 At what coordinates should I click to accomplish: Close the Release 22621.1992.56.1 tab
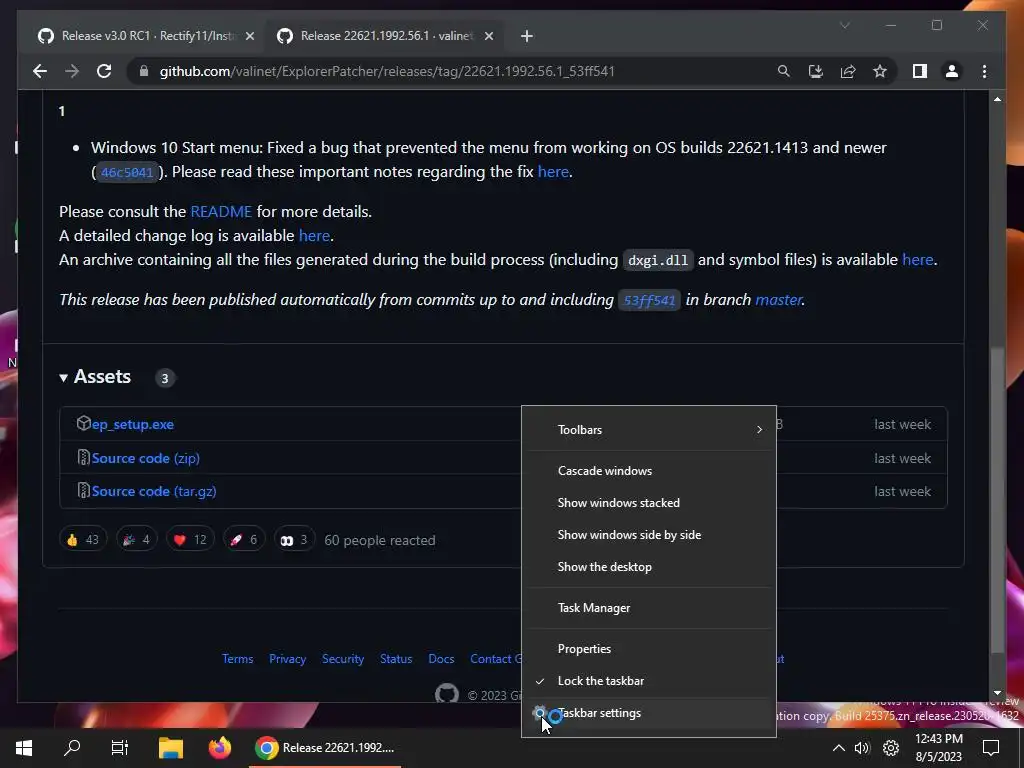click(488, 36)
